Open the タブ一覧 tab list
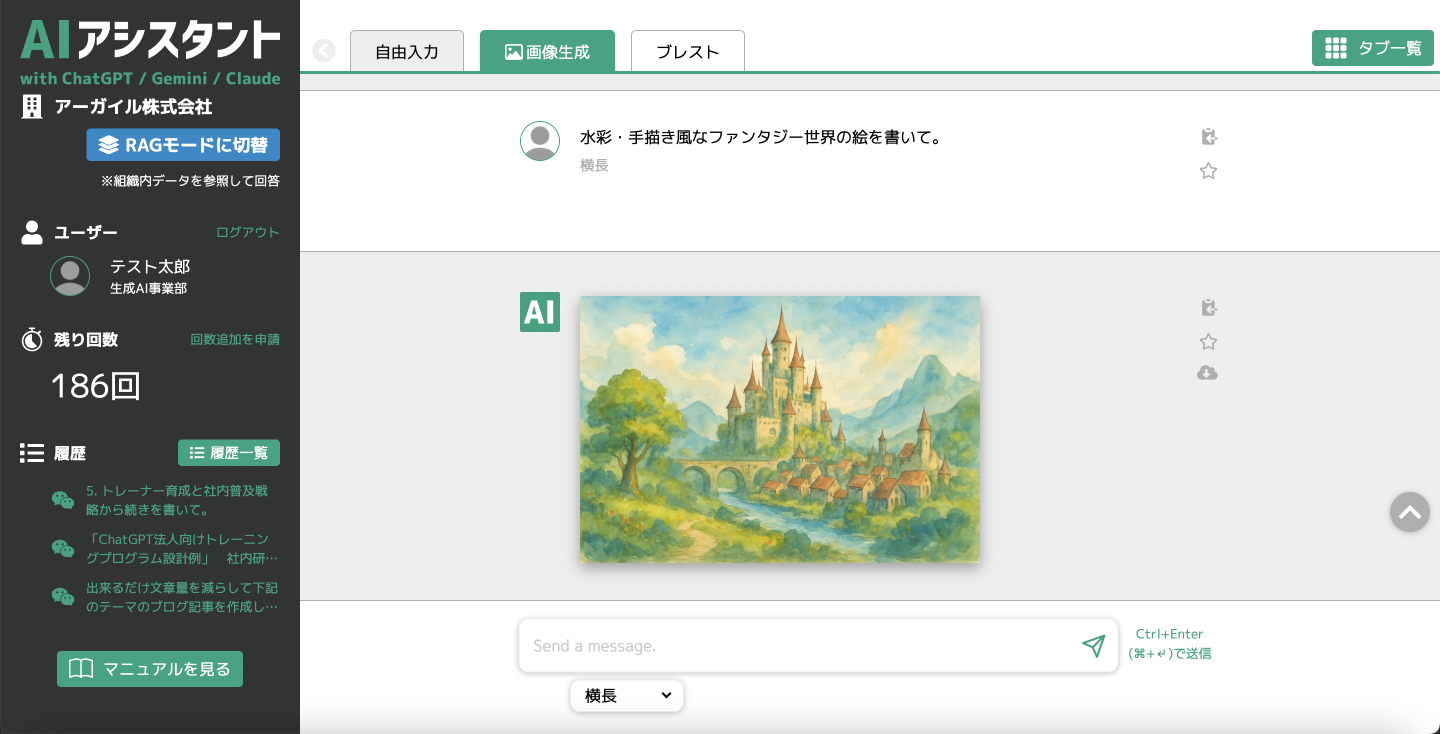 coord(1372,48)
